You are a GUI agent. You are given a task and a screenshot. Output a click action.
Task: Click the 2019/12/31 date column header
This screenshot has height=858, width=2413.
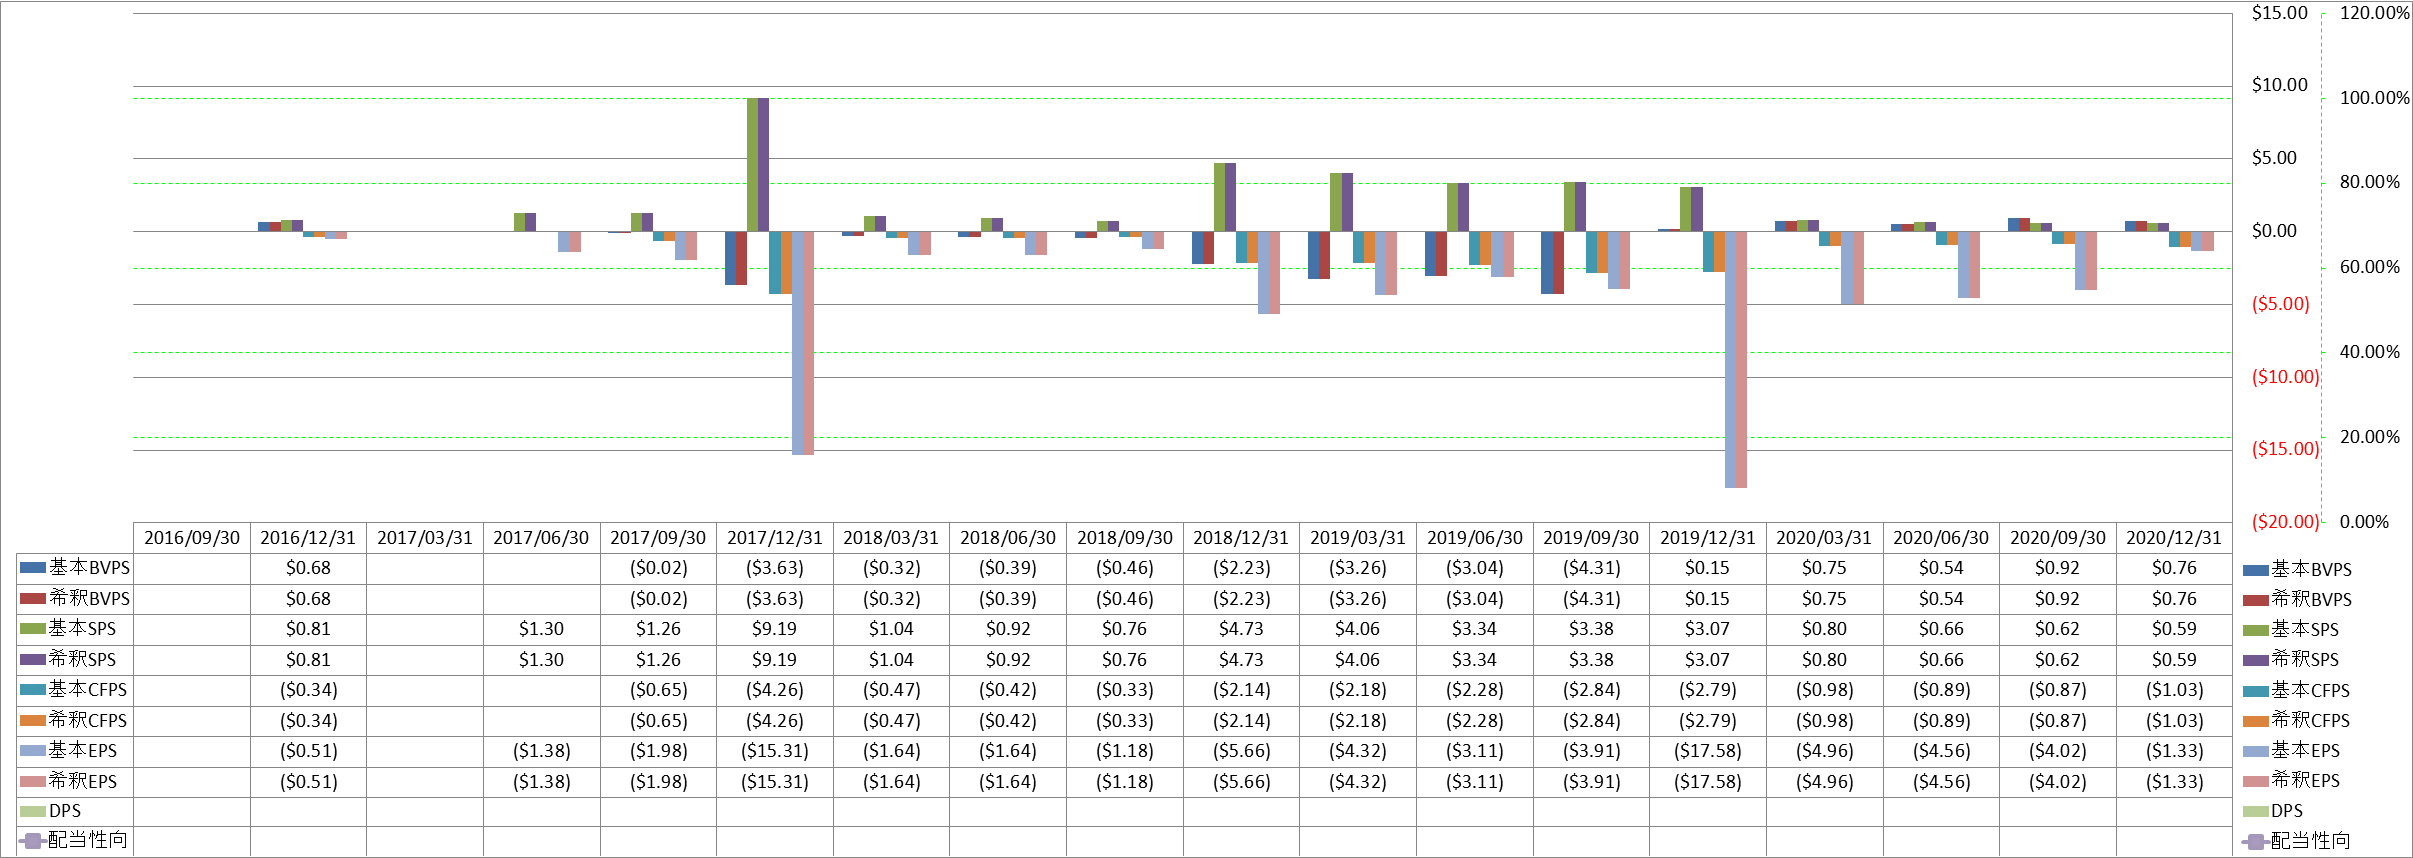(1708, 538)
